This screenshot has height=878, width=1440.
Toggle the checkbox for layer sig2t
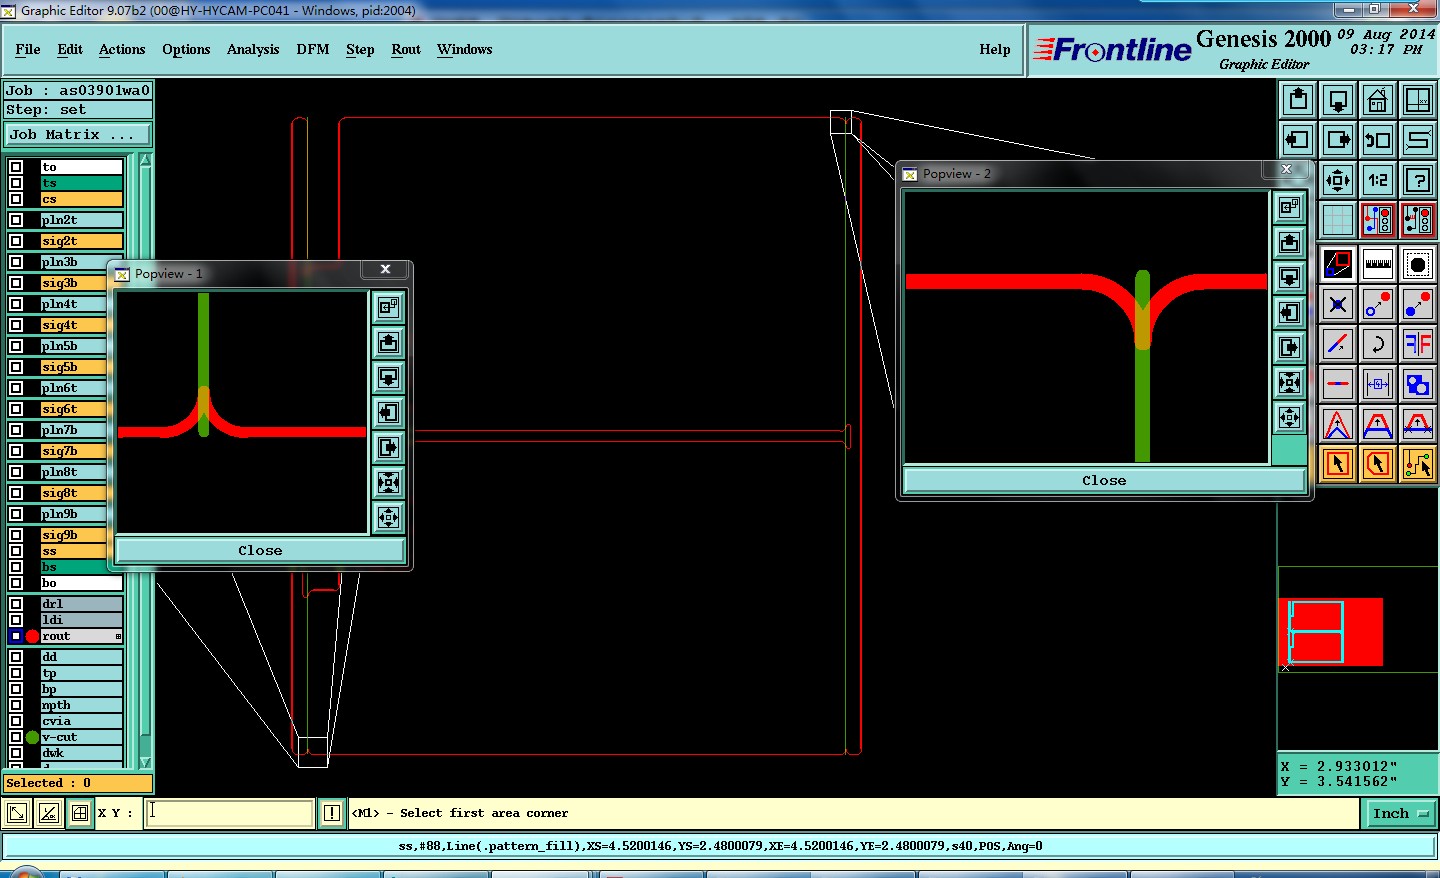click(16, 241)
